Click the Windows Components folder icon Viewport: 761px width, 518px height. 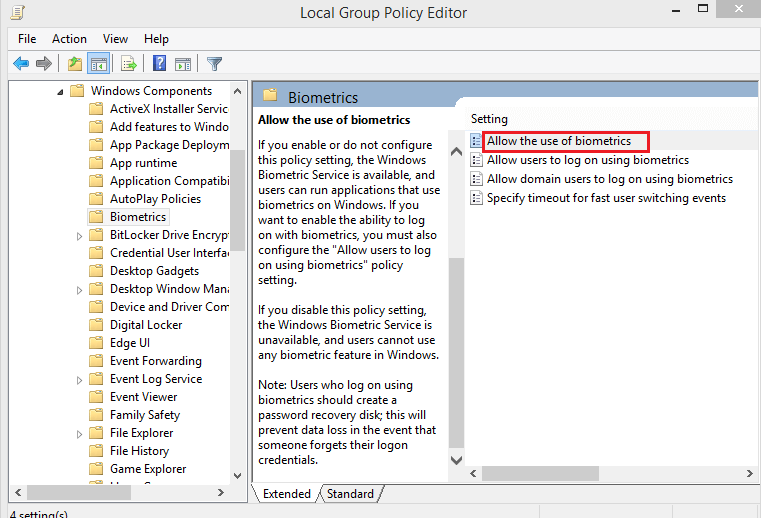click(77, 91)
